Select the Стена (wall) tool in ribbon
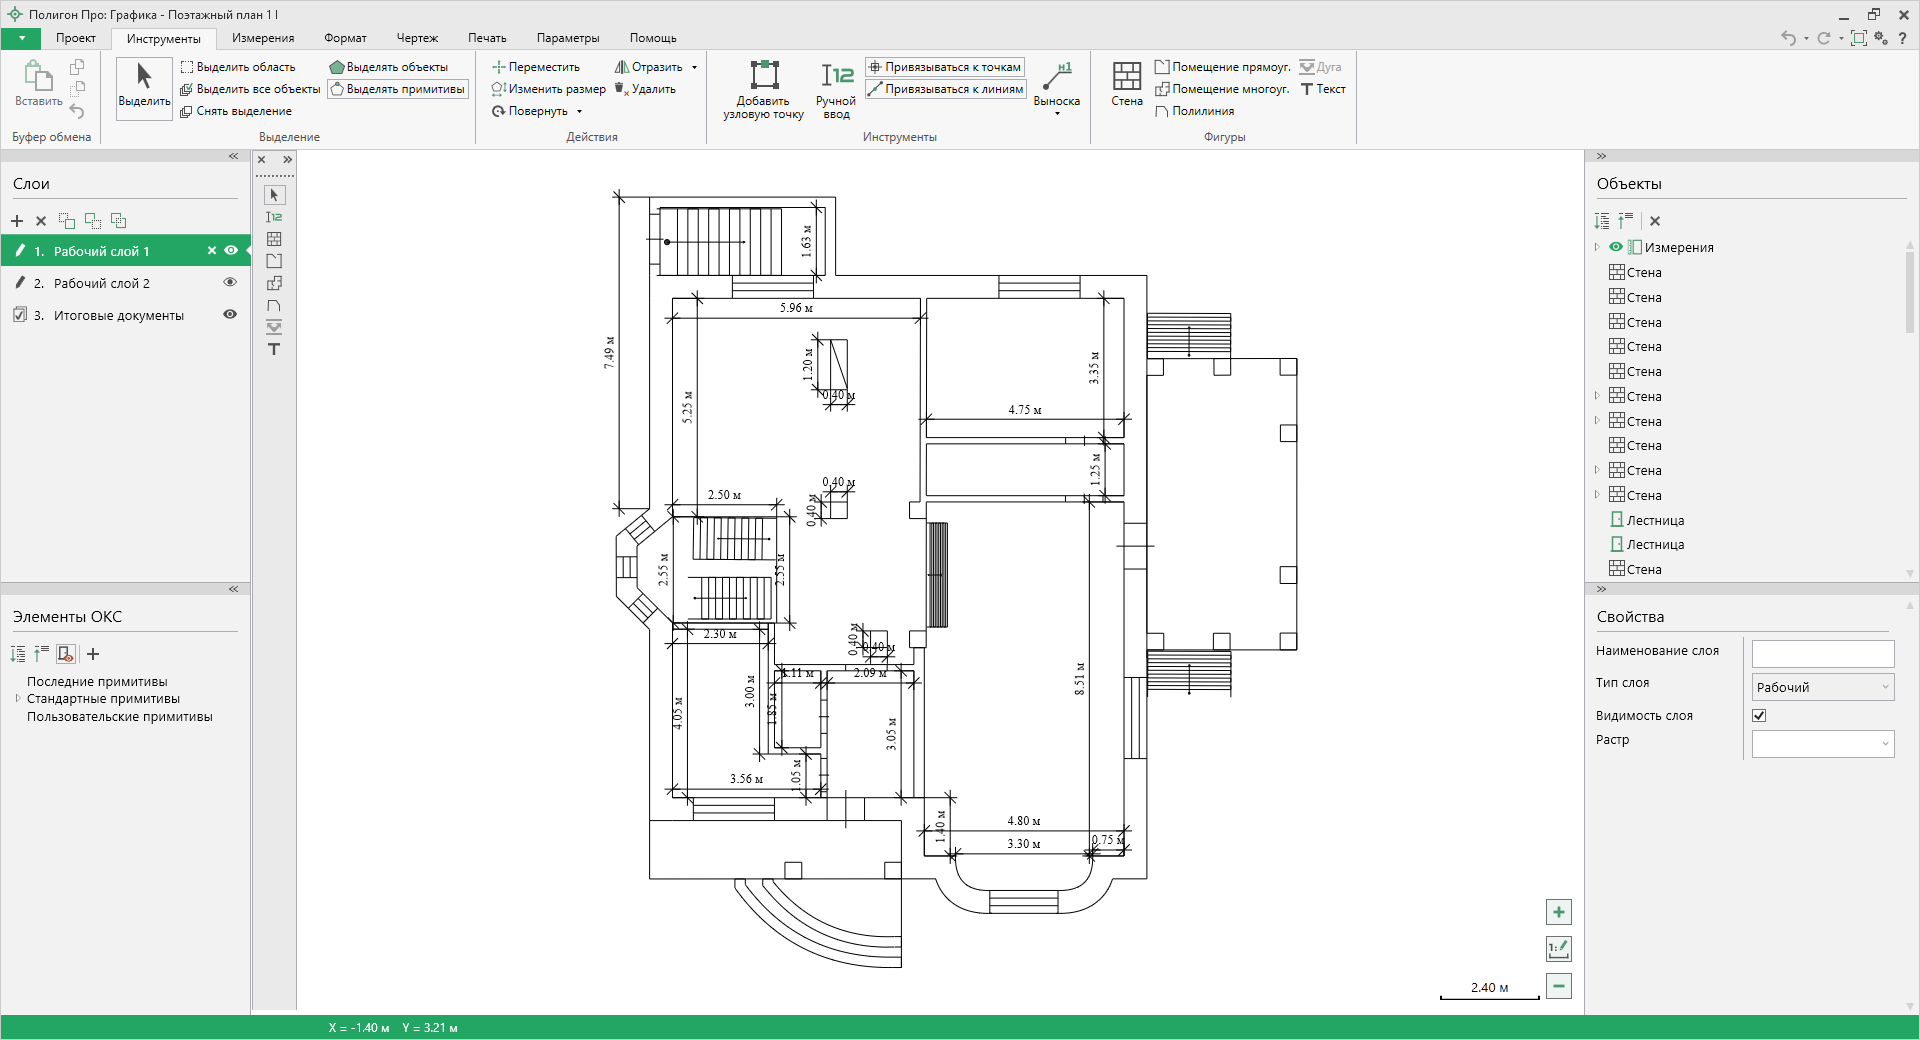1920x1040 pixels. 1126,84
